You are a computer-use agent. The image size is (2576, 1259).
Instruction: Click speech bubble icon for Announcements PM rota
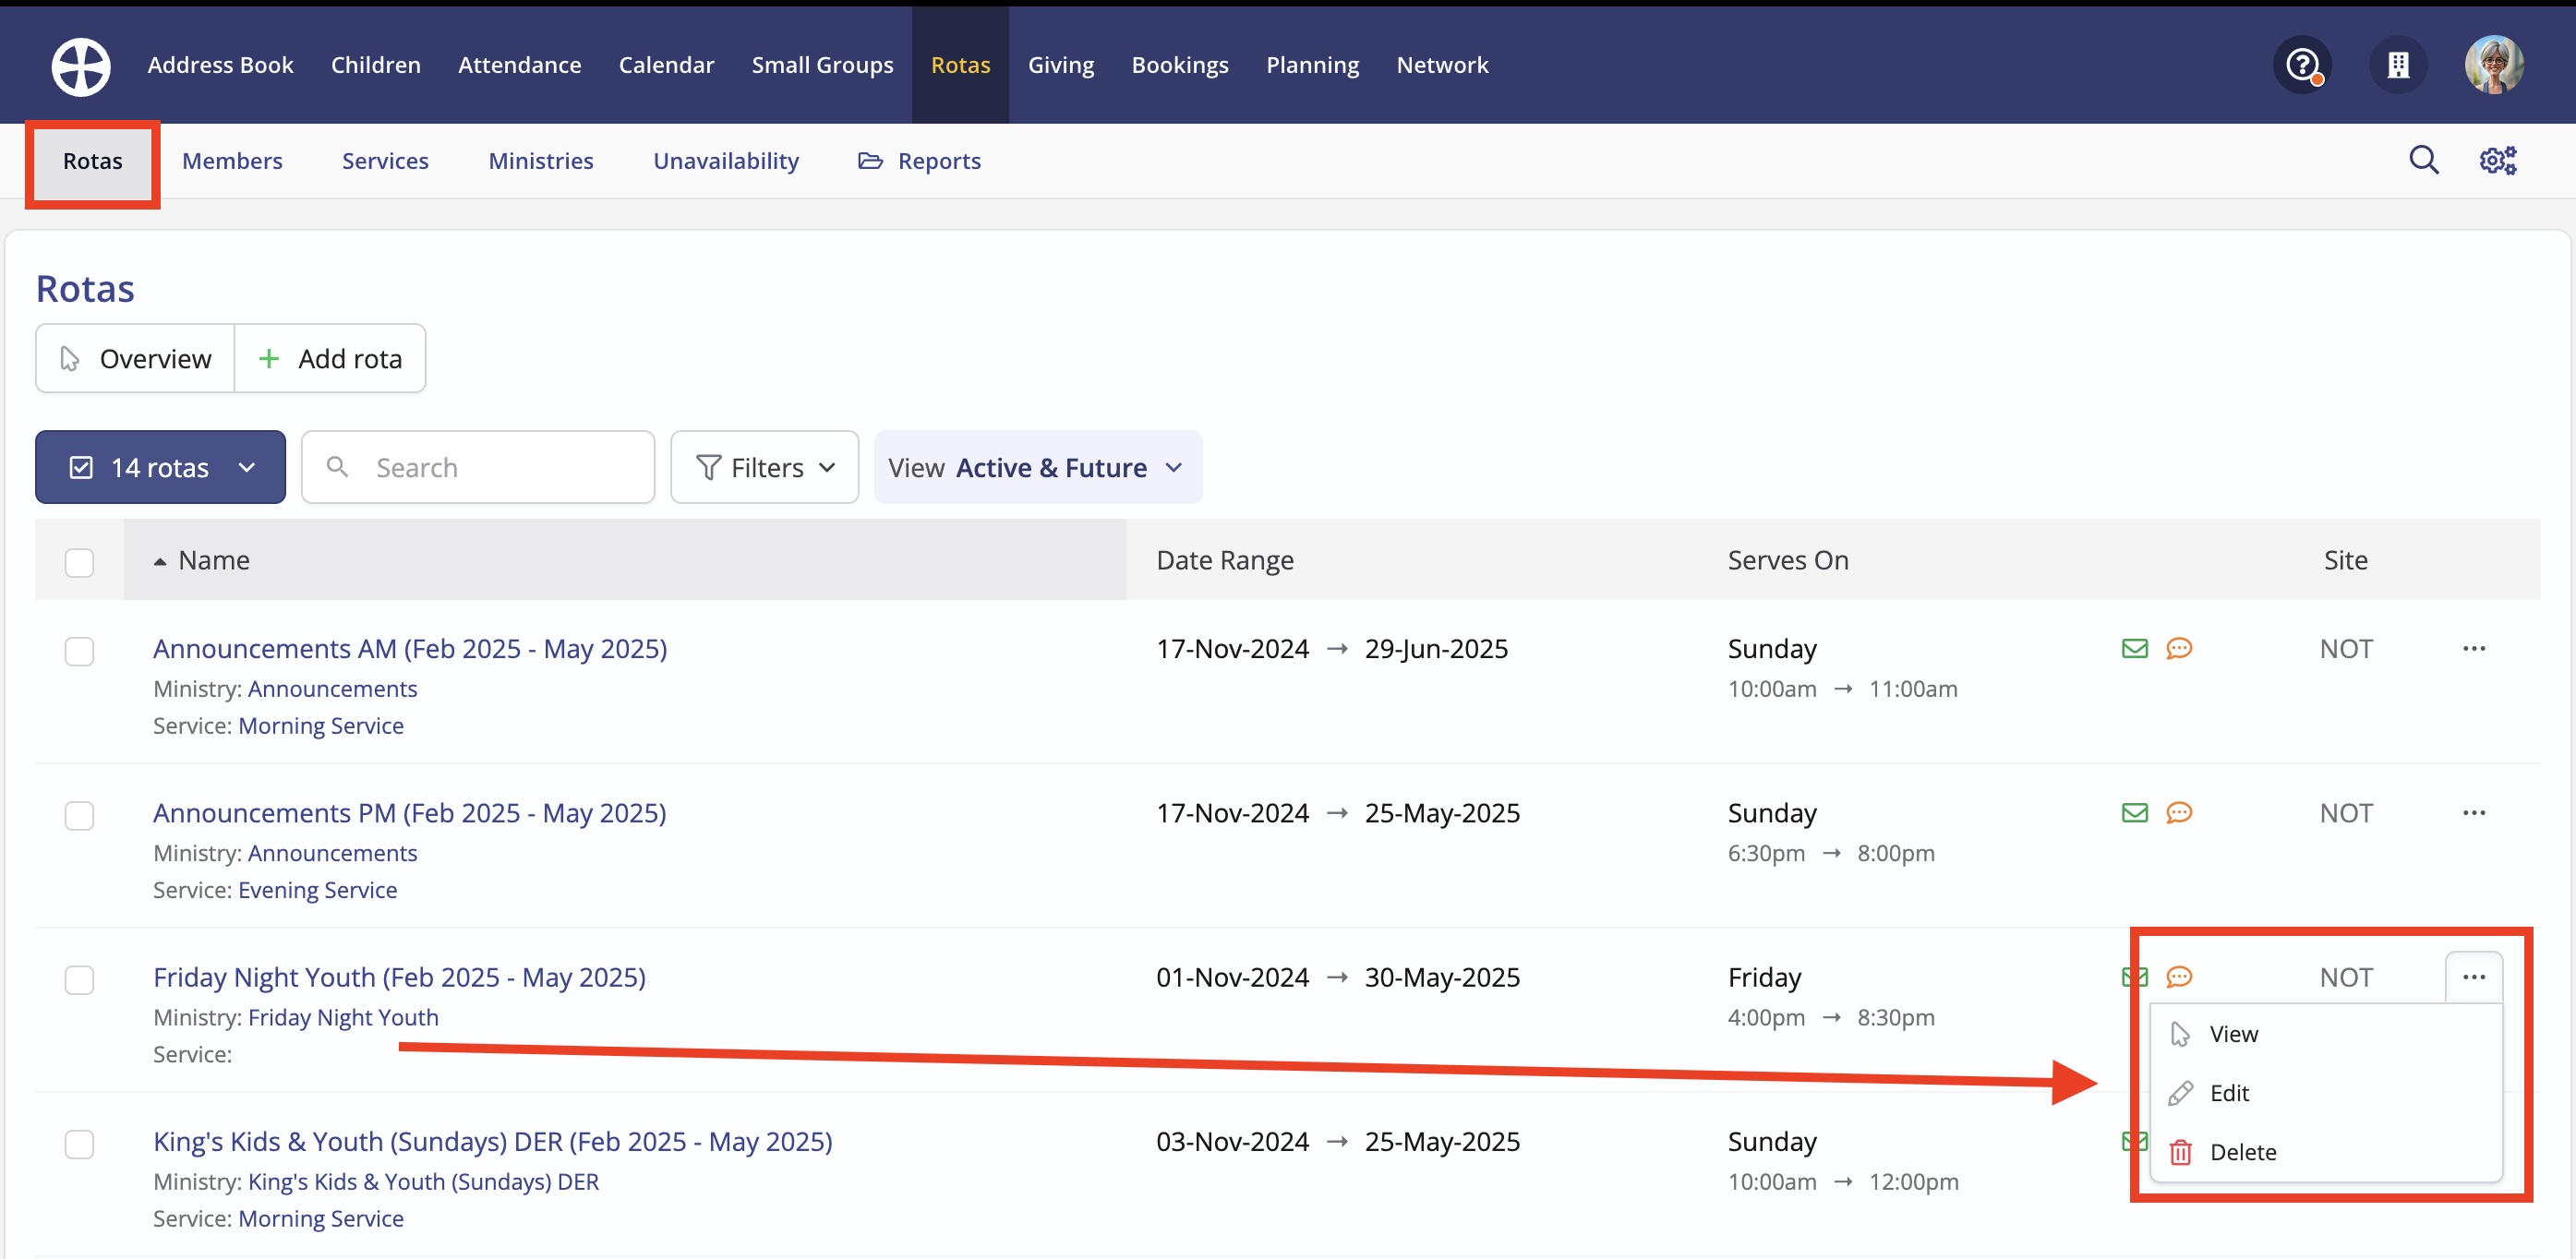point(2179,813)
